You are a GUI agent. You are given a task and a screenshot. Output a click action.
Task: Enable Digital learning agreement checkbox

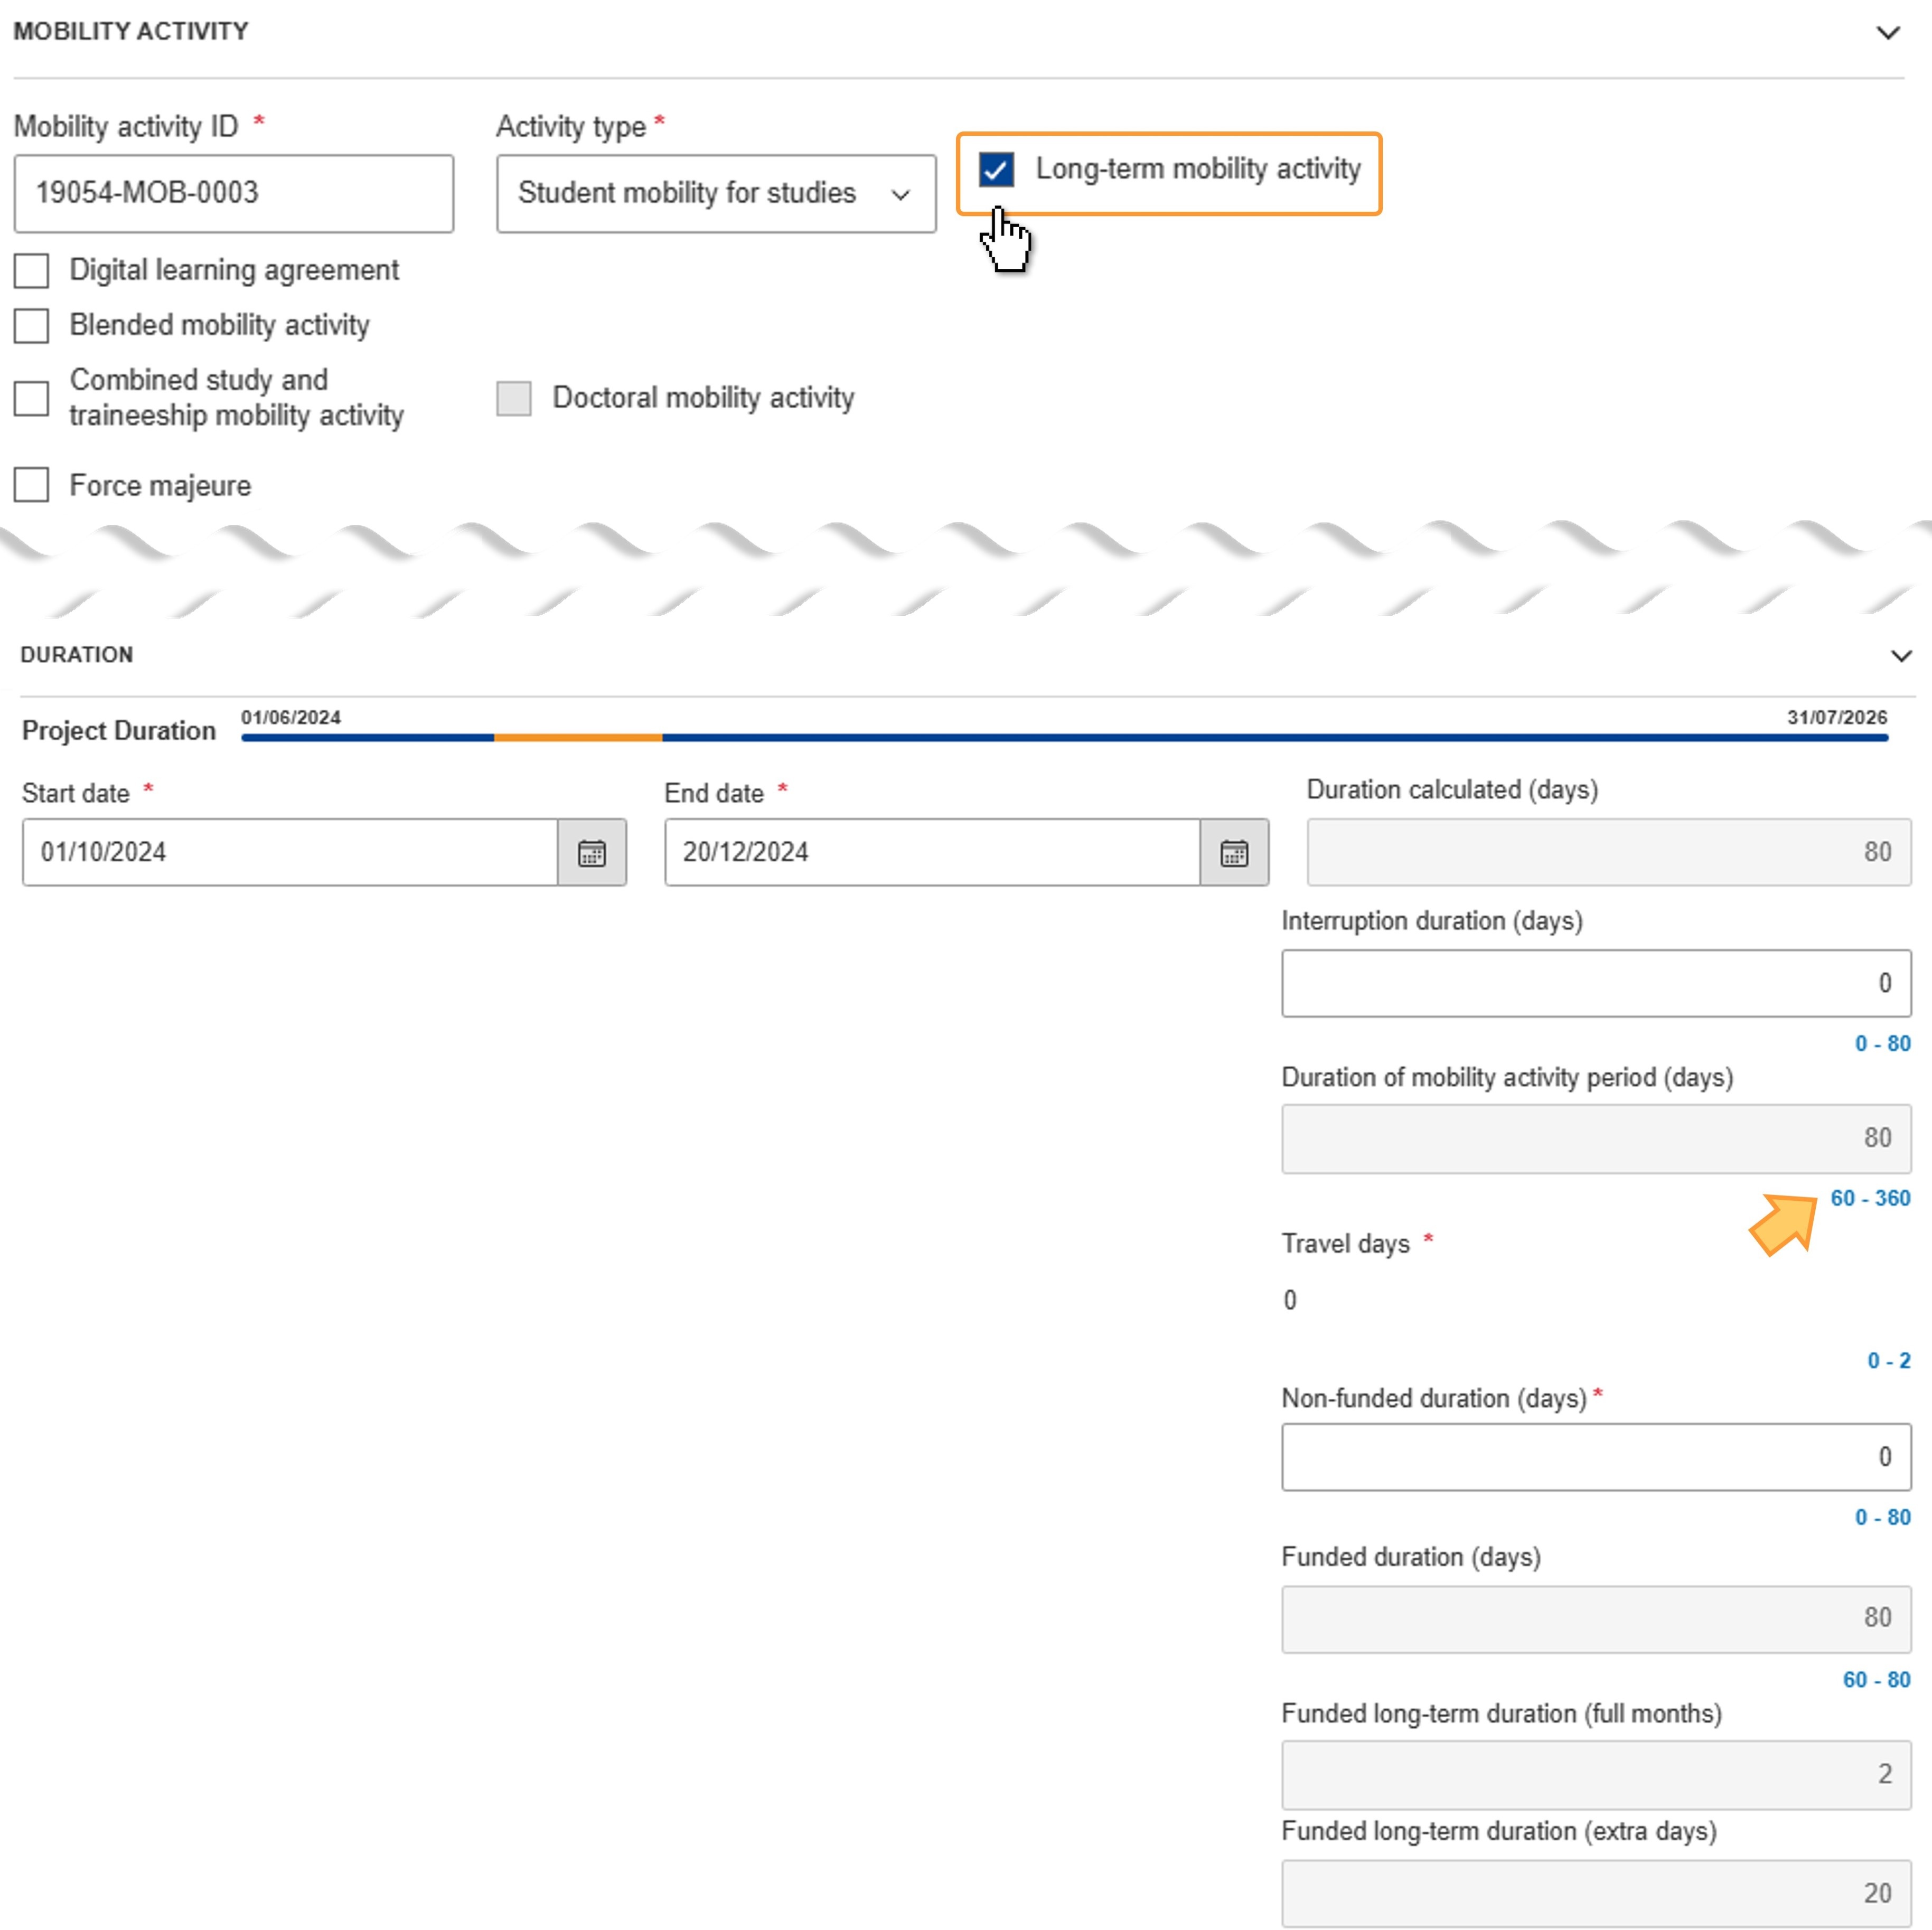click(31, 270)
